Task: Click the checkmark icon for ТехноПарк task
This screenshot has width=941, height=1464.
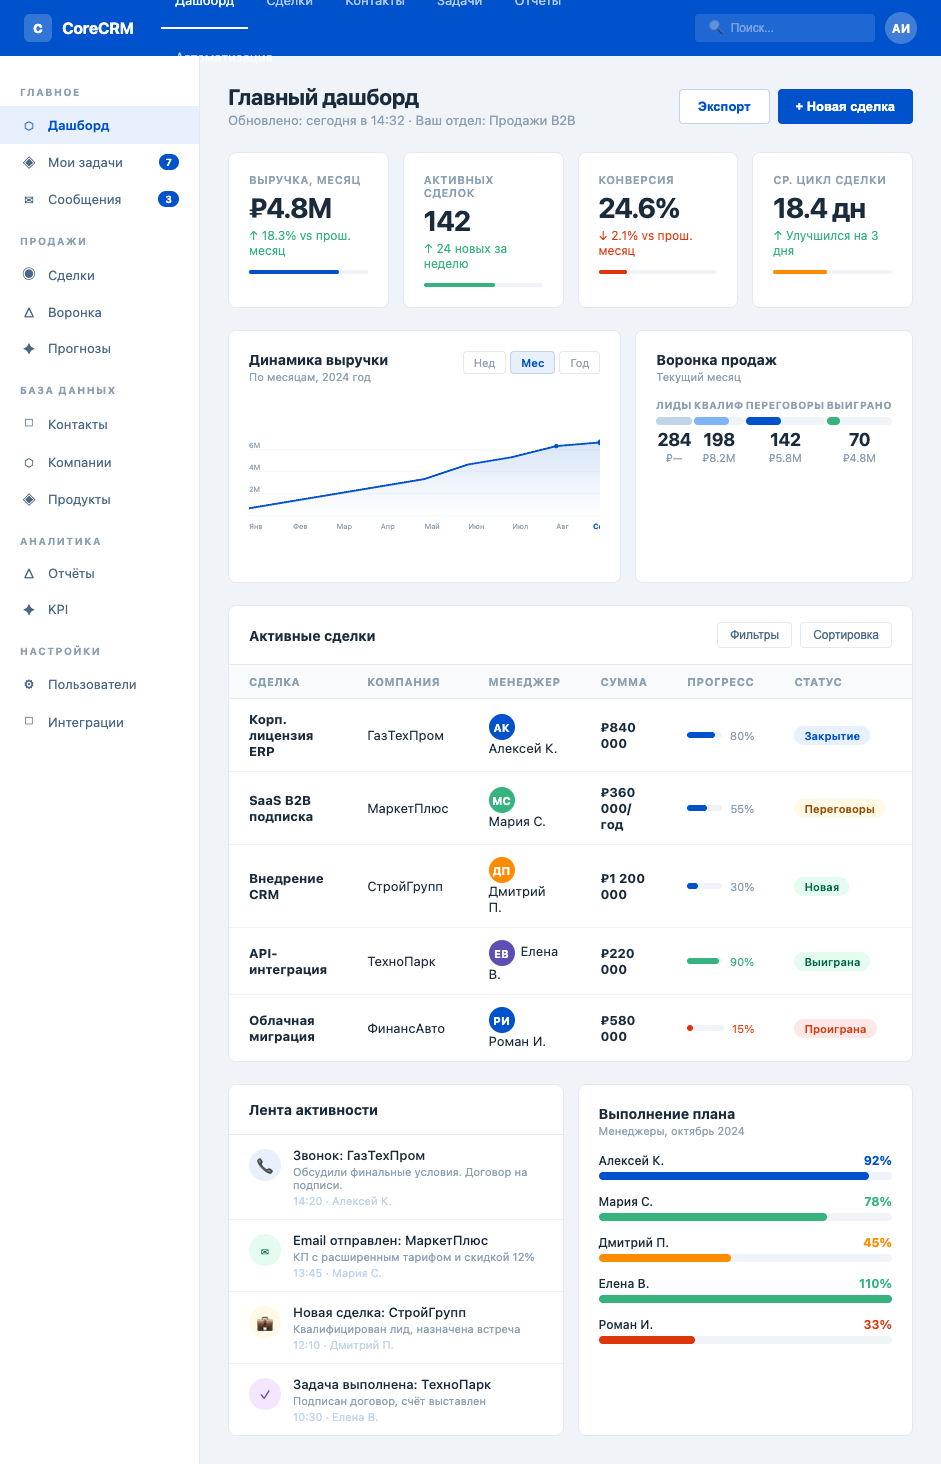Action: [x=265, y=1394]
